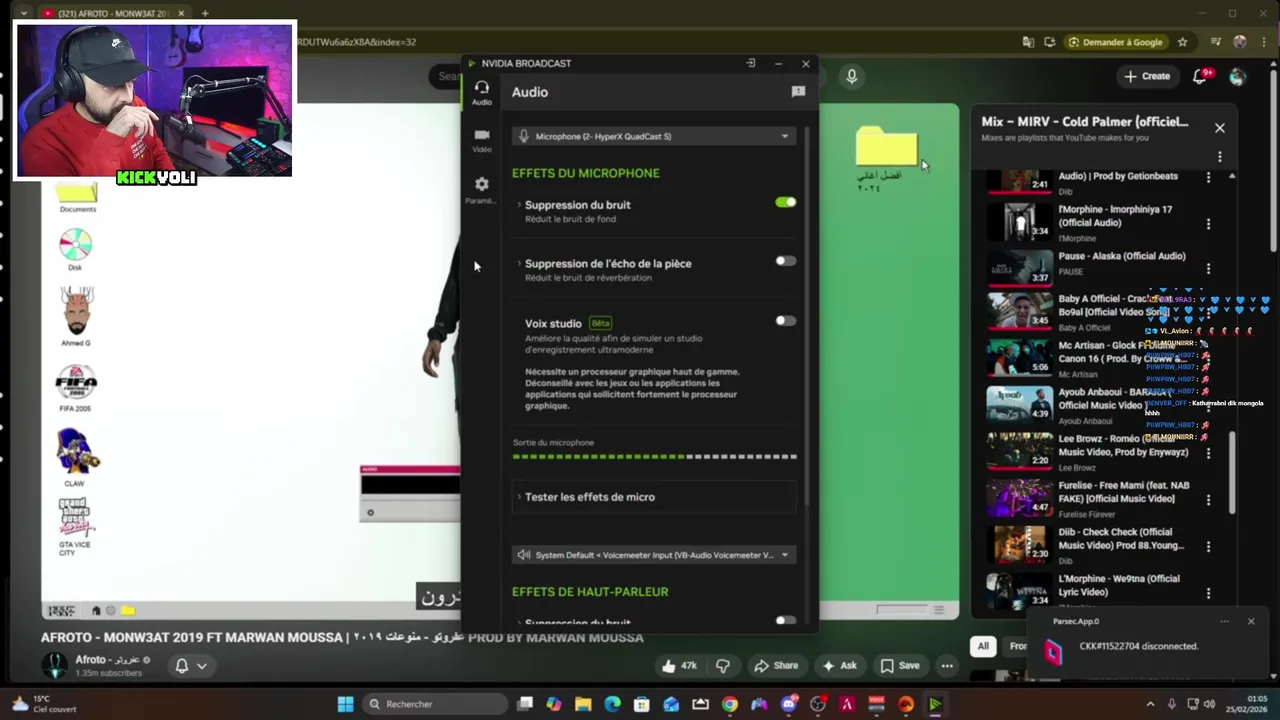The height and width of the screenshot is (720, 1280).
Task: Open options for Furelise - Free Mami entry
Action: [1208, 500]
